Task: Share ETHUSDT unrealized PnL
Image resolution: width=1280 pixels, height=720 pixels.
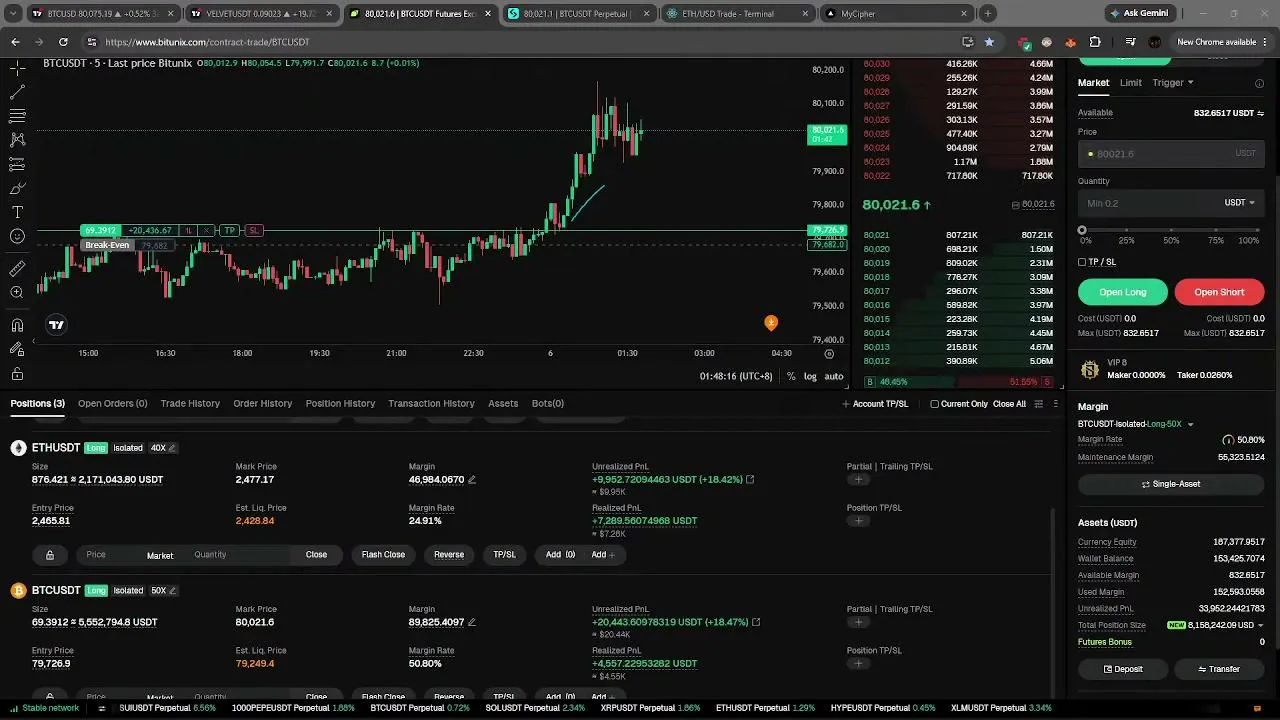Action: [x=750, y=480]
